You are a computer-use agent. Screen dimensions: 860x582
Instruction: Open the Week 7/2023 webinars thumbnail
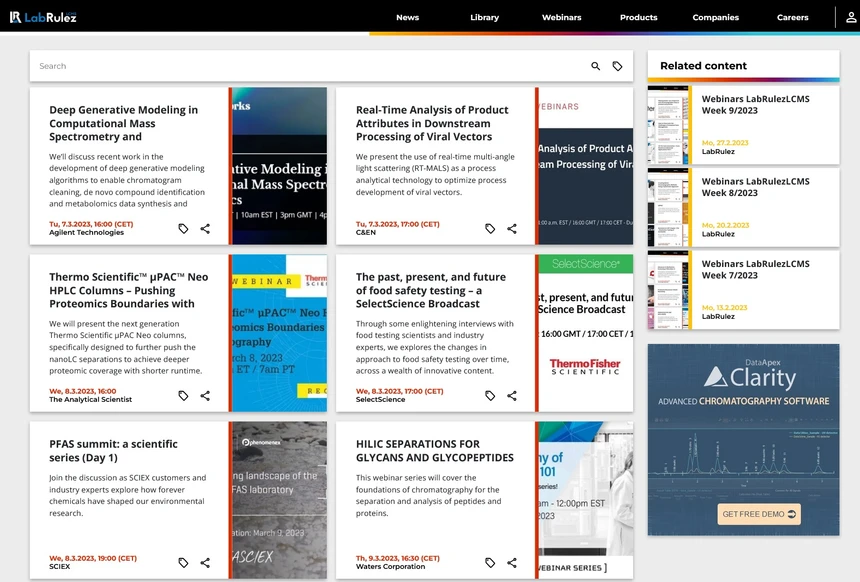pyautogui.click(x=668, y=291)
